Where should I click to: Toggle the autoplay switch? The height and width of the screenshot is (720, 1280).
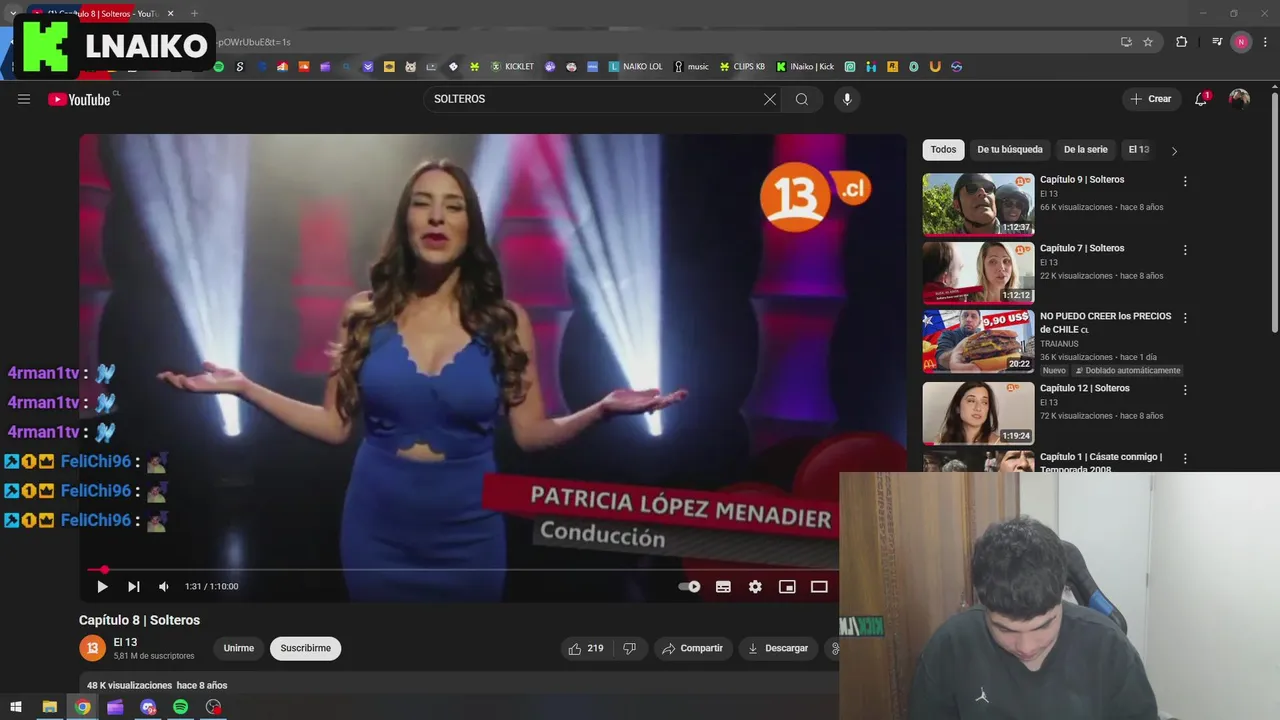click(x=690, y=587)
